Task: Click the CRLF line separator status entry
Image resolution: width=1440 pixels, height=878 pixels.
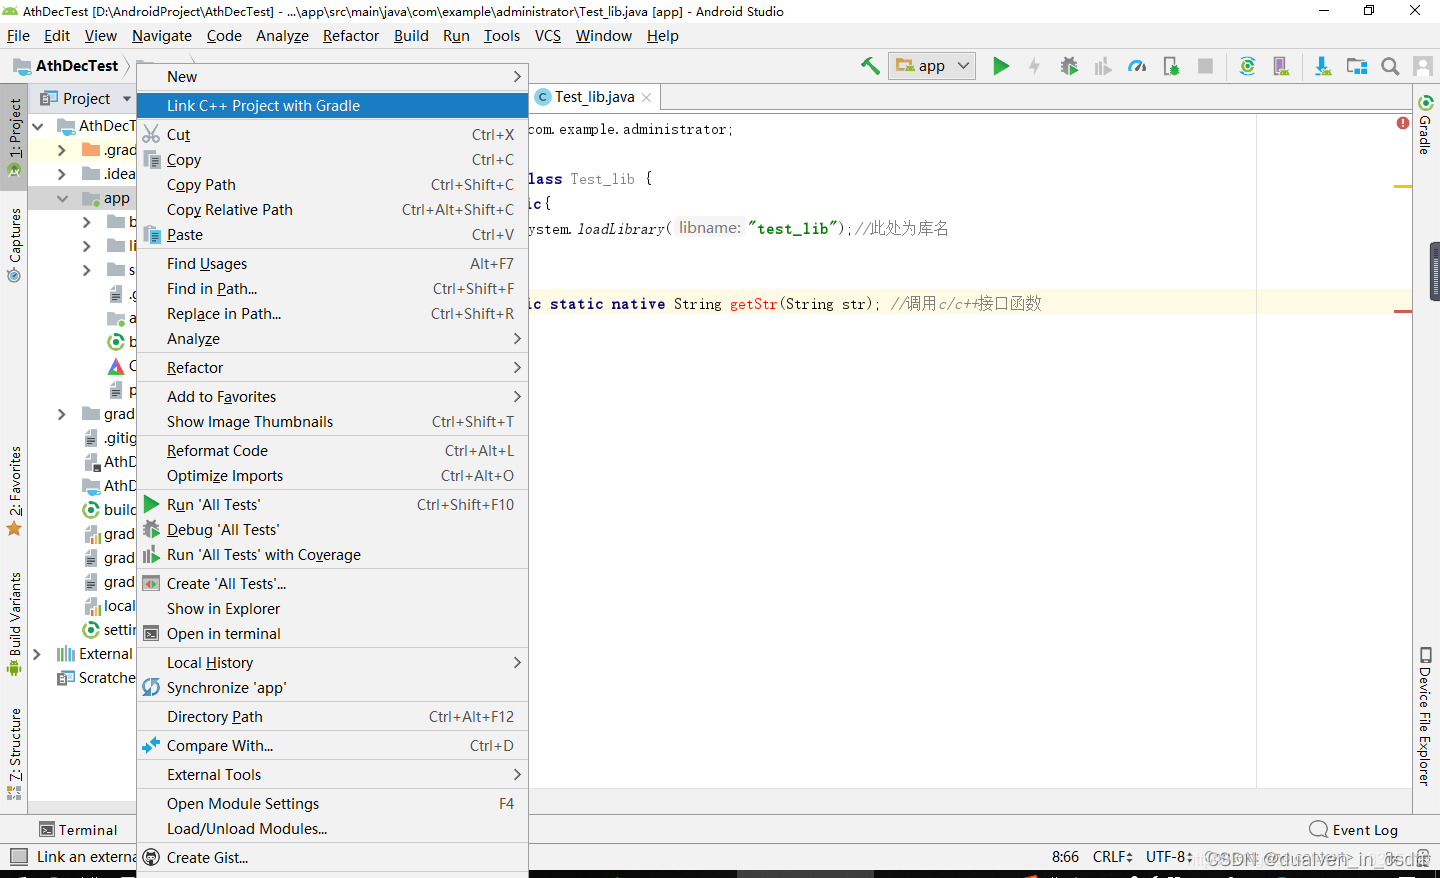Action: point(1112,857)
